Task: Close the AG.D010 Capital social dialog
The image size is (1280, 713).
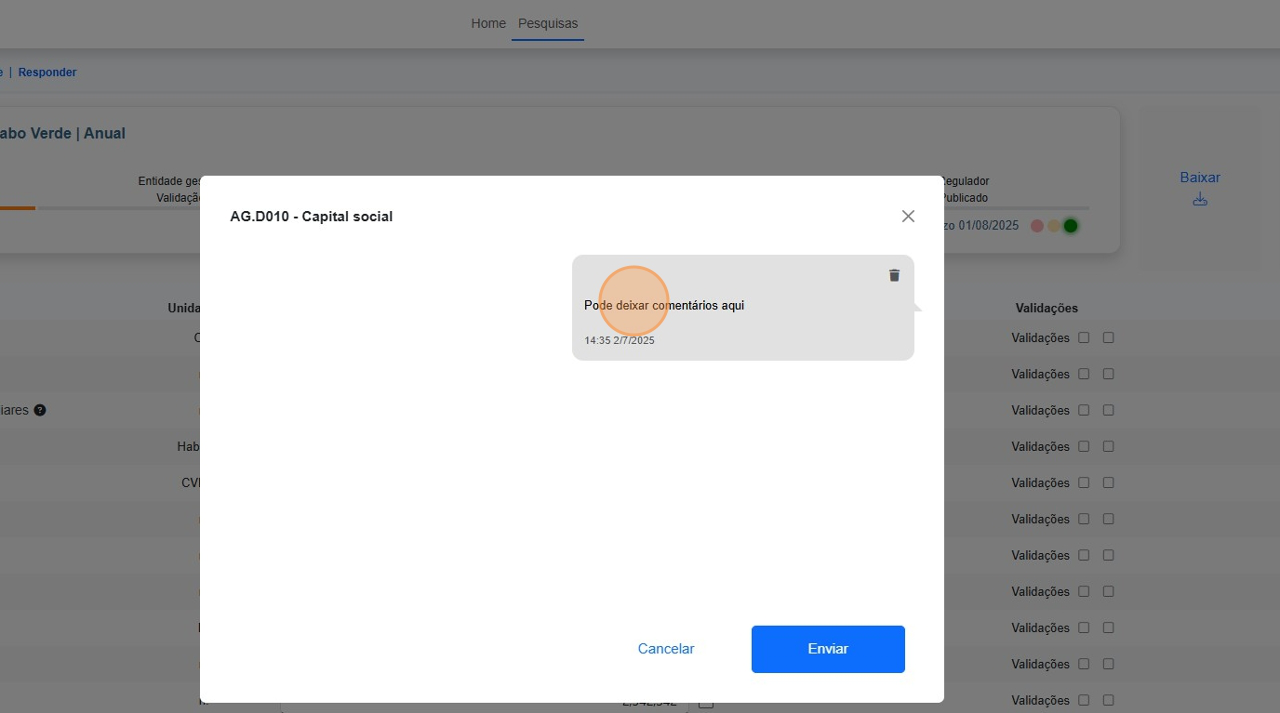Action: pyautogui.click(x=908, y=215)
